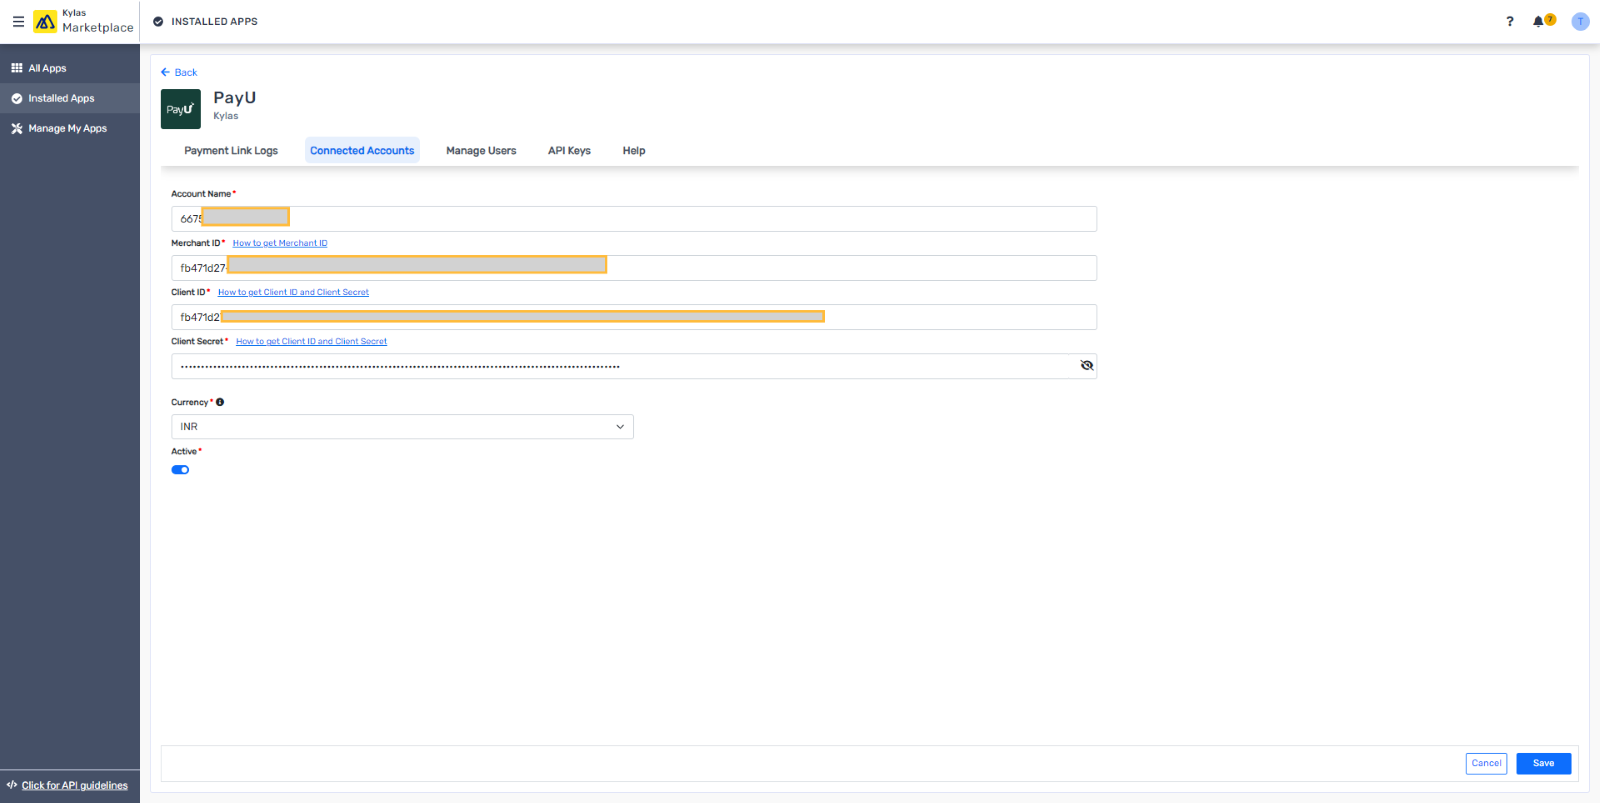Screen dimensions: 1600x803
Task: Open Click for API guidelines link
Action: (74, 785)
